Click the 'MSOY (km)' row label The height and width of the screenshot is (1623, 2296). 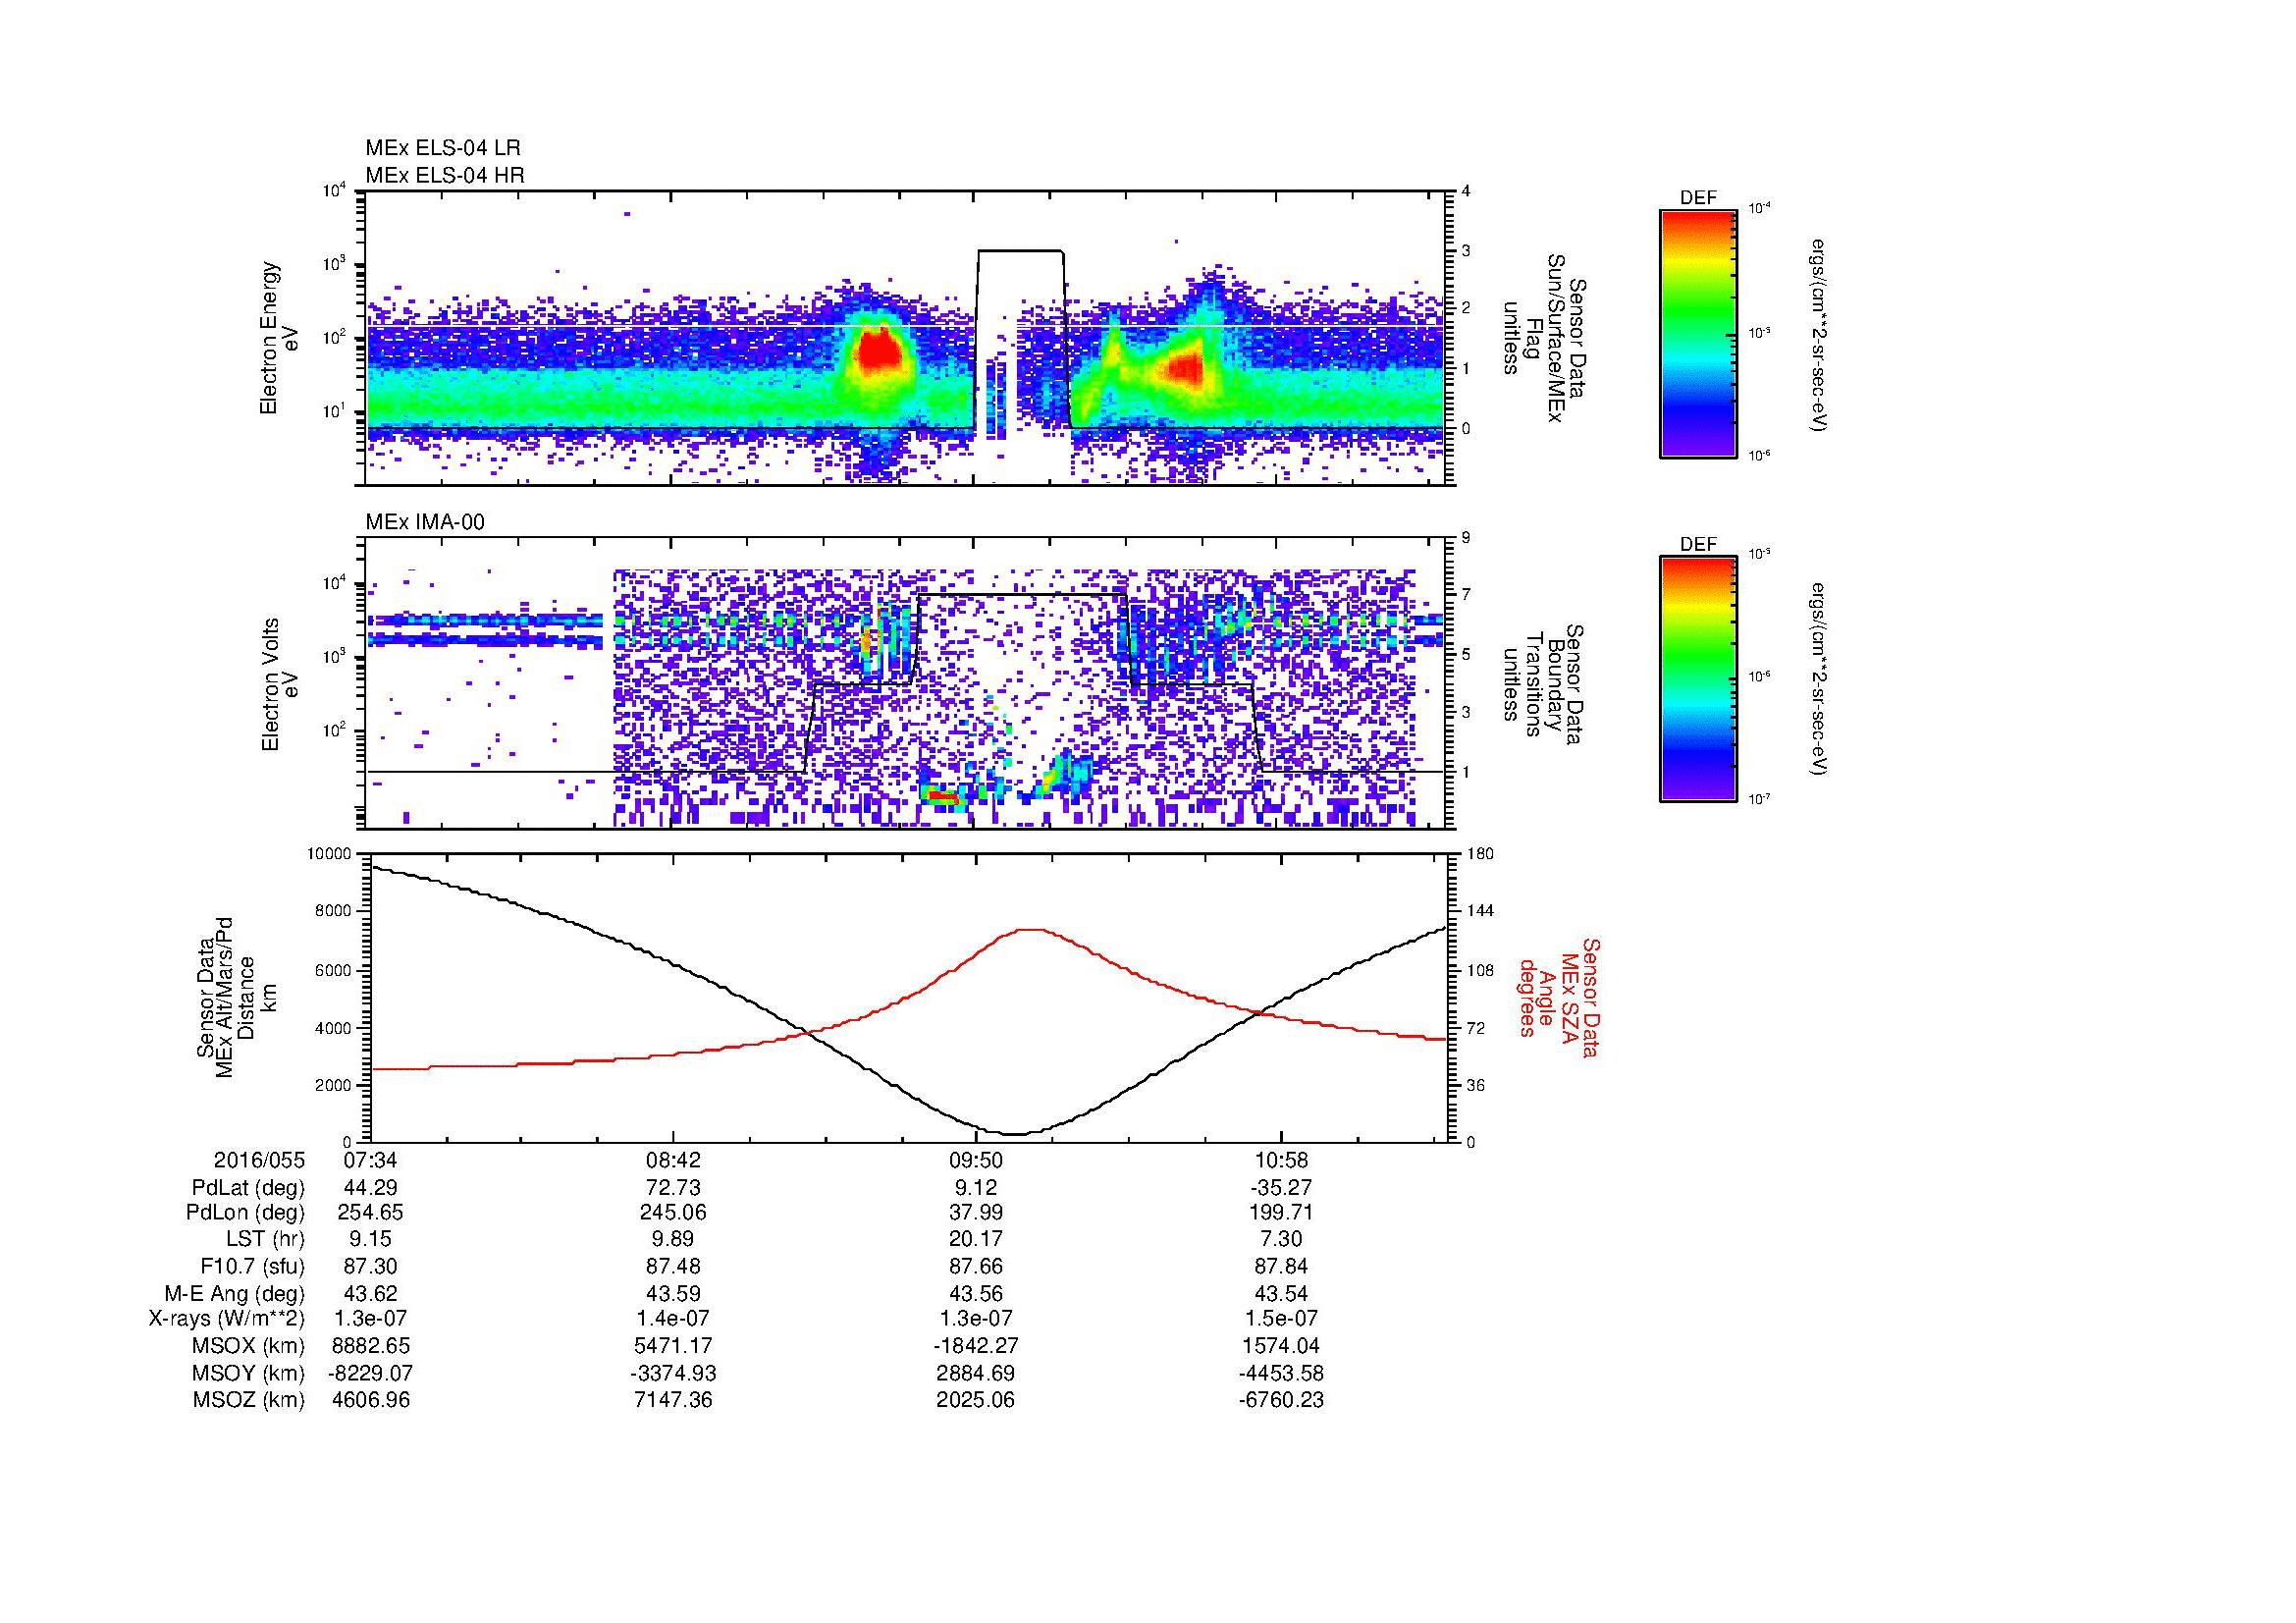click(248, 1373)
